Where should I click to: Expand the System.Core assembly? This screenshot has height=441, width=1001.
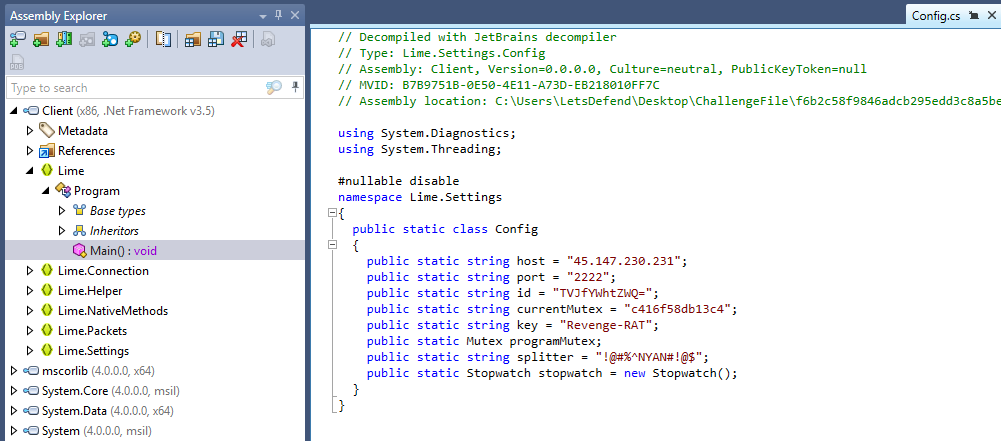(13, 391)
